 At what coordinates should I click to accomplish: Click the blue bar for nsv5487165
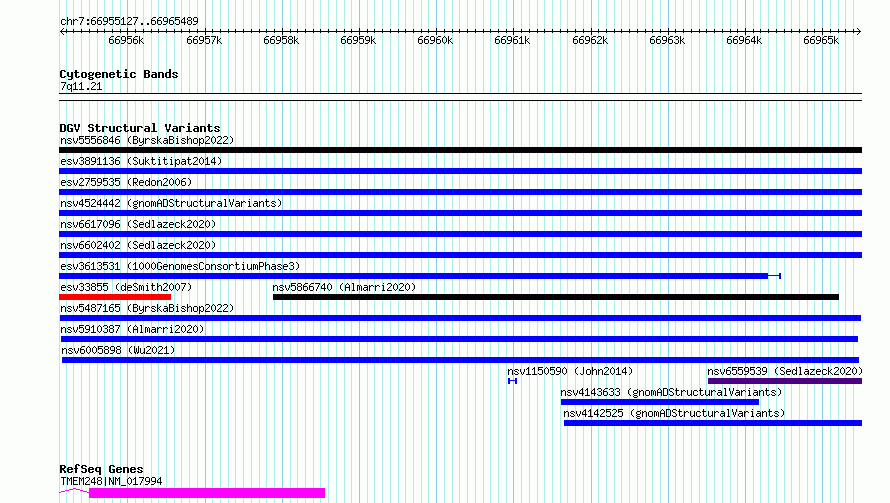click(460, 318)
